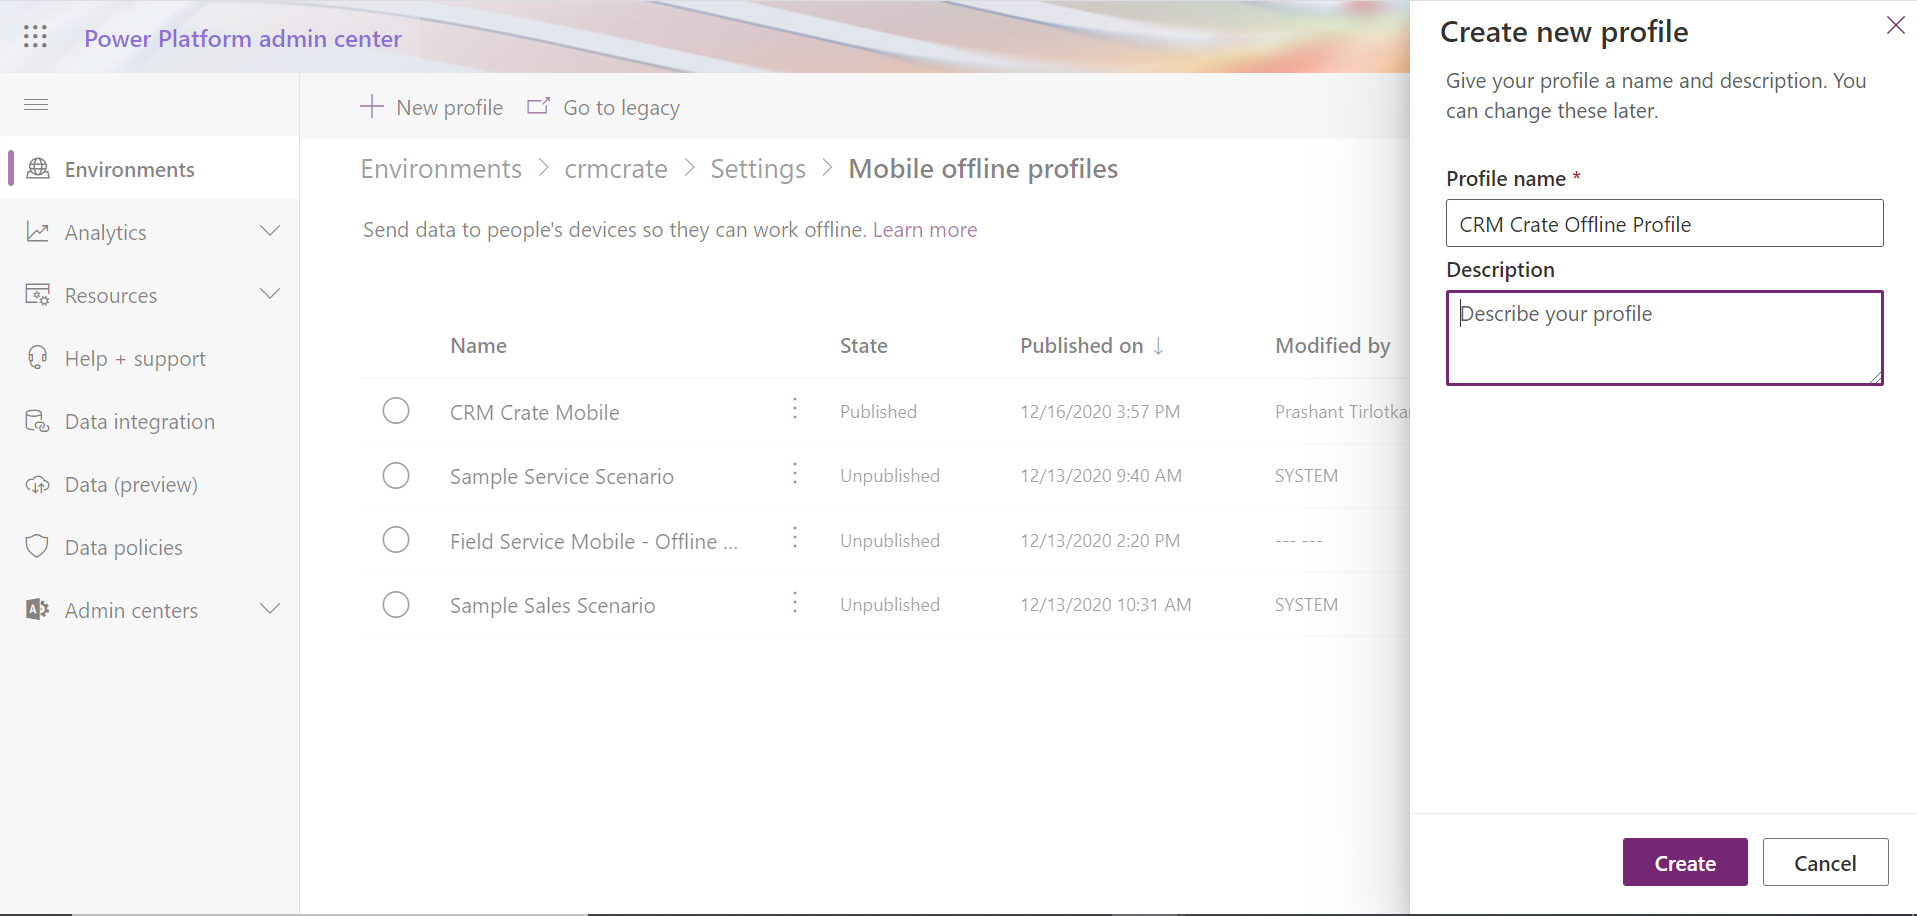Select the Sample Sales Scenario radio button
Image resolution: width=1917 pixels, height=916 pixels.
[396, 604]
